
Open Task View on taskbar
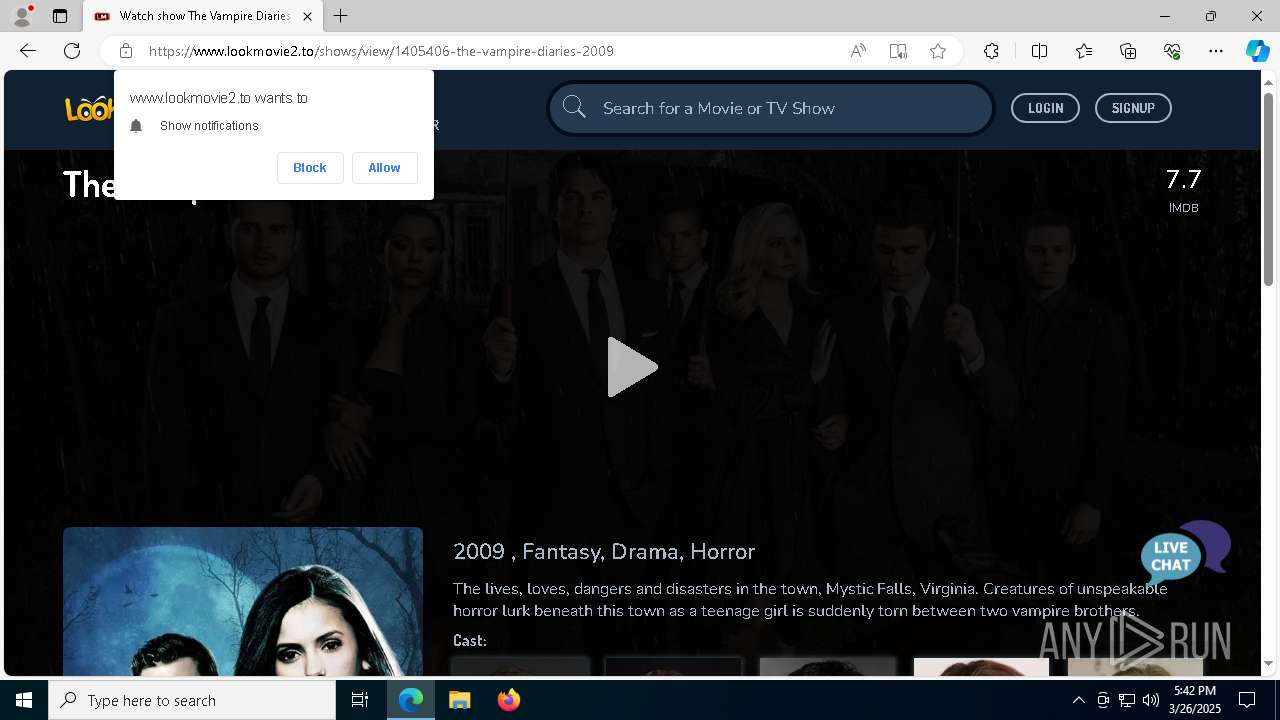click(360, 700)
